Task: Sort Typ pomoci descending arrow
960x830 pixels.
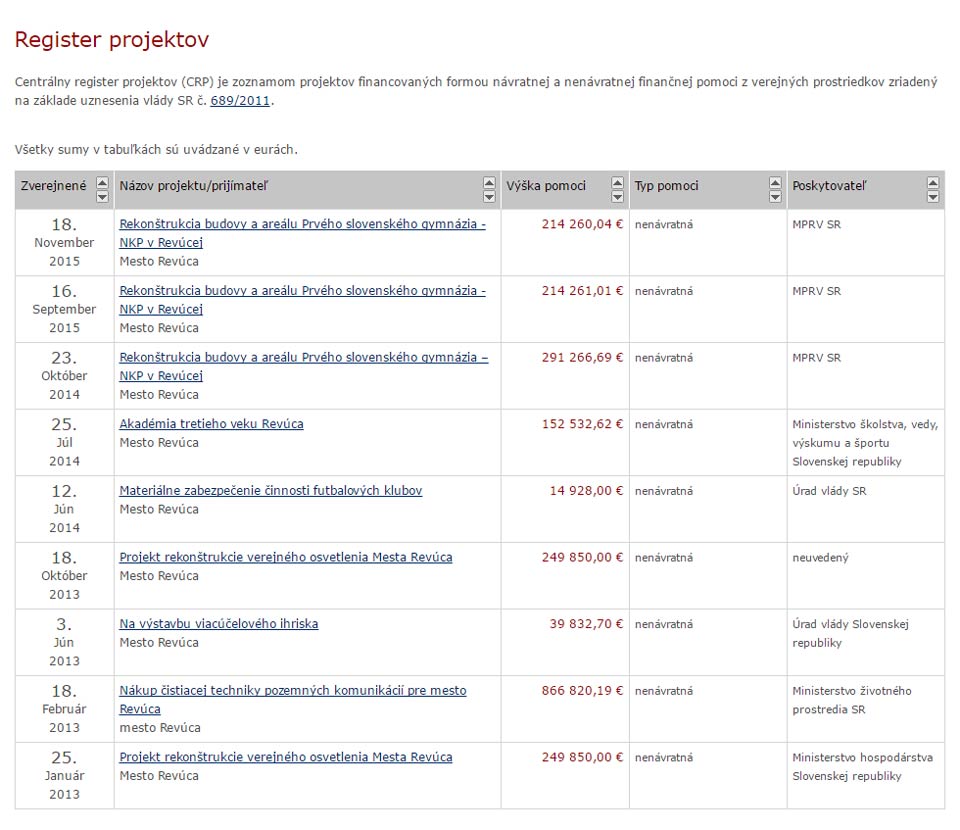Action: coord(775,197)
